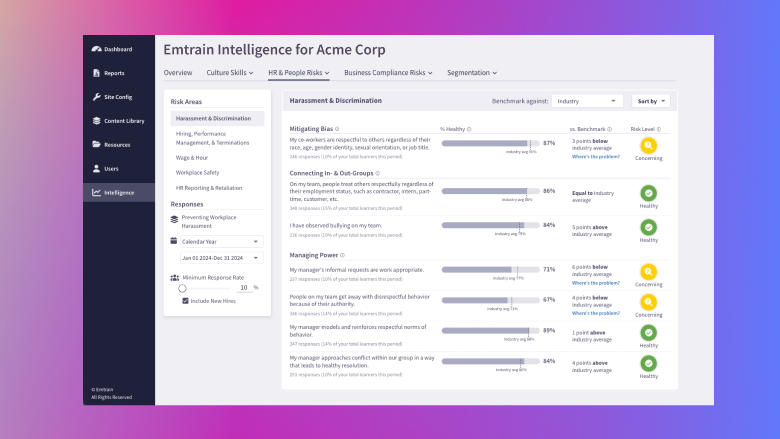Click the Users person icon
Image resolution: width=780 pixels, height=439 pixels.
pyautogui.click(x=97, y=168)
